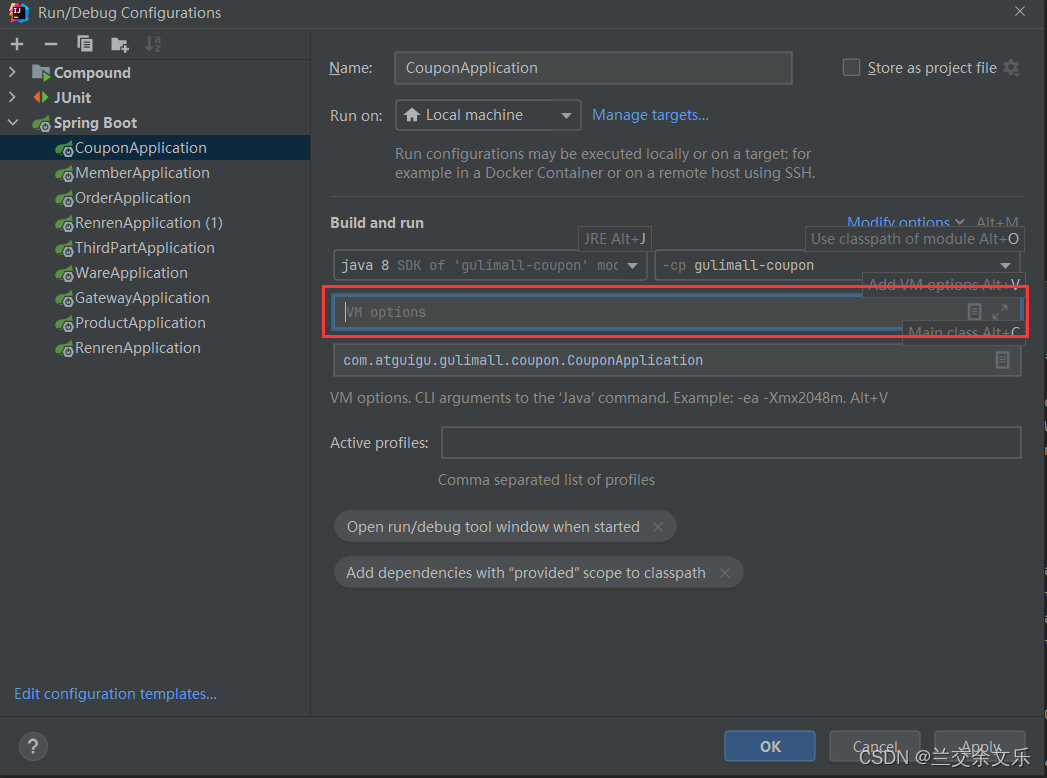The width and height of the screenshot is (1047, 778).
Task: Open the Store as project file gear settings
Action: [1012, 67]
